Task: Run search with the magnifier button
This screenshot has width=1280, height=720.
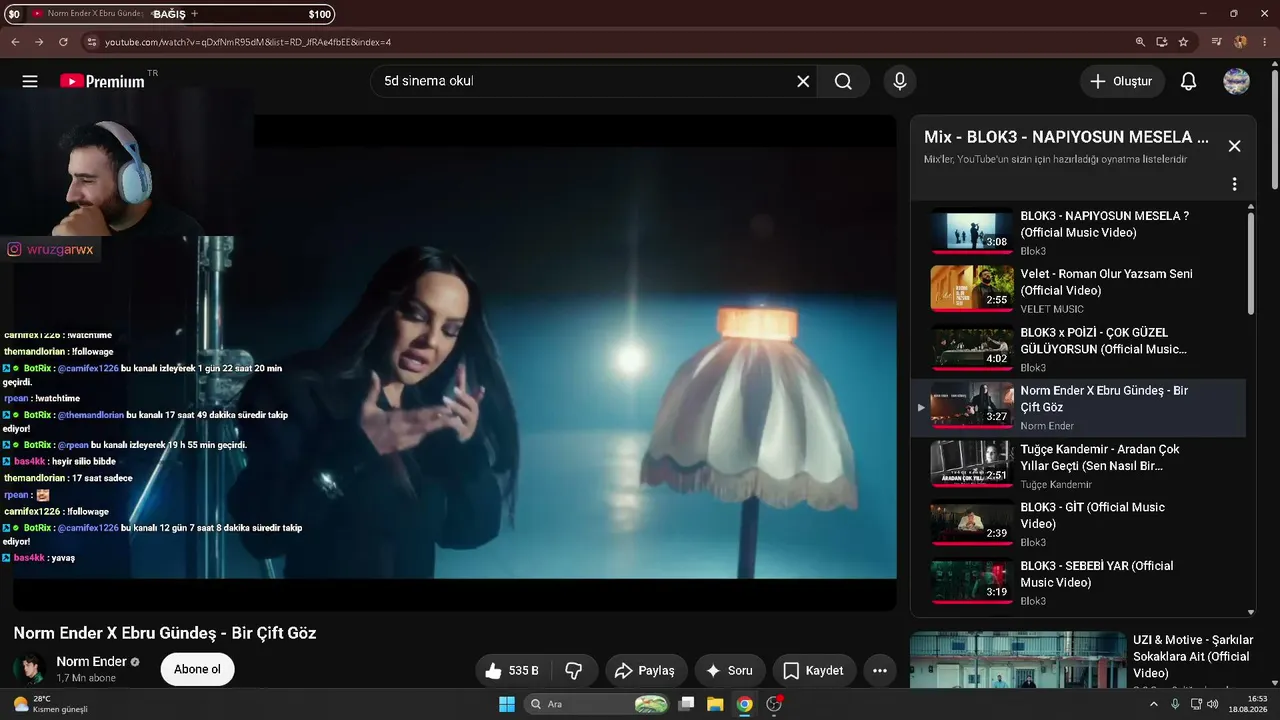Action: (x=843, y=81)
